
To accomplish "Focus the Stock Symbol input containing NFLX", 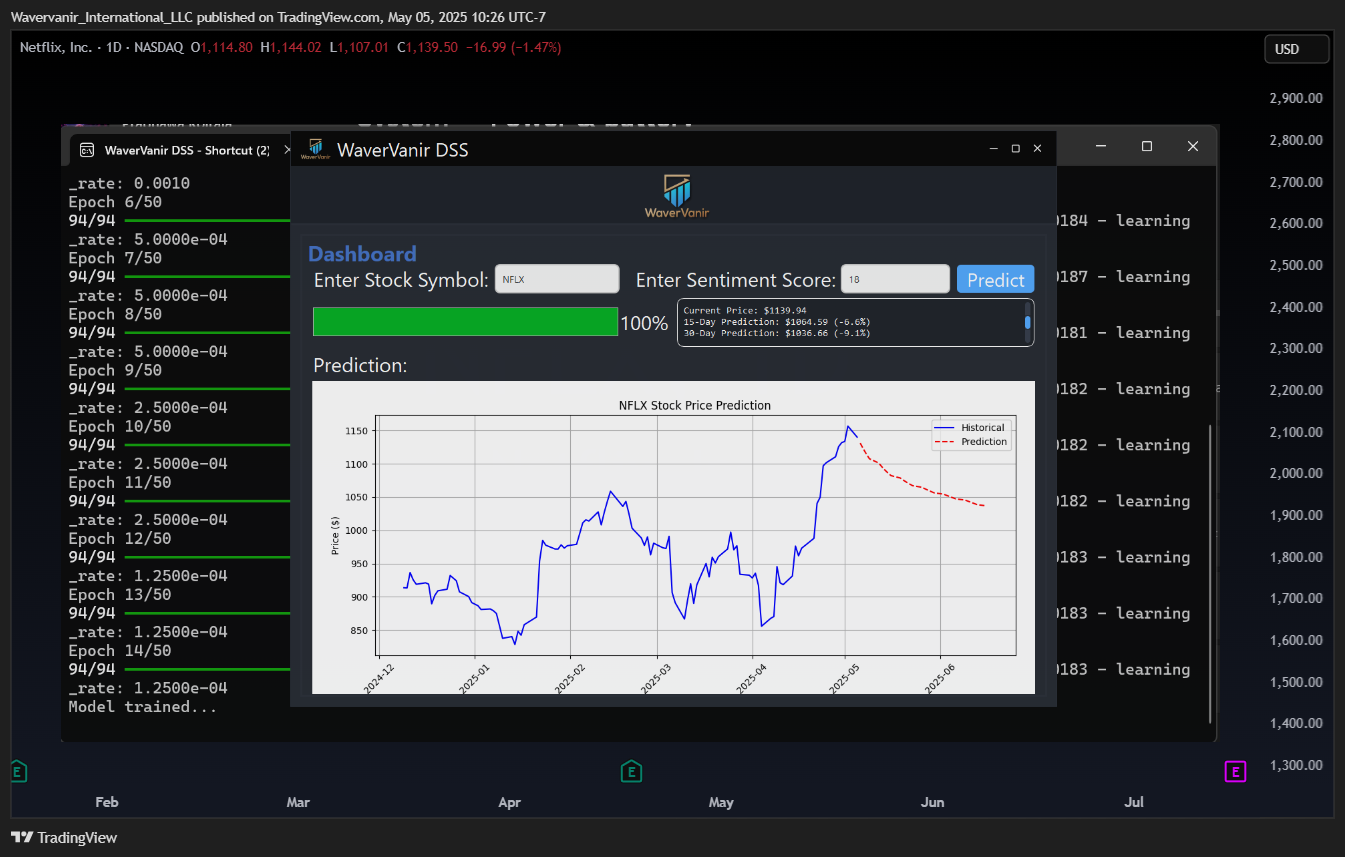I will (x=557, y=279).
